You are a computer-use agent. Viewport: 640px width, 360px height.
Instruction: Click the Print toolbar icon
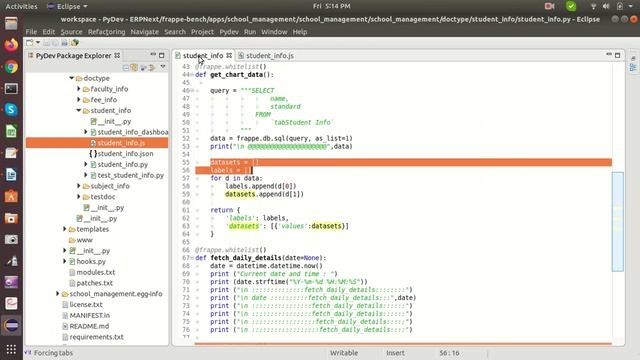64,42
